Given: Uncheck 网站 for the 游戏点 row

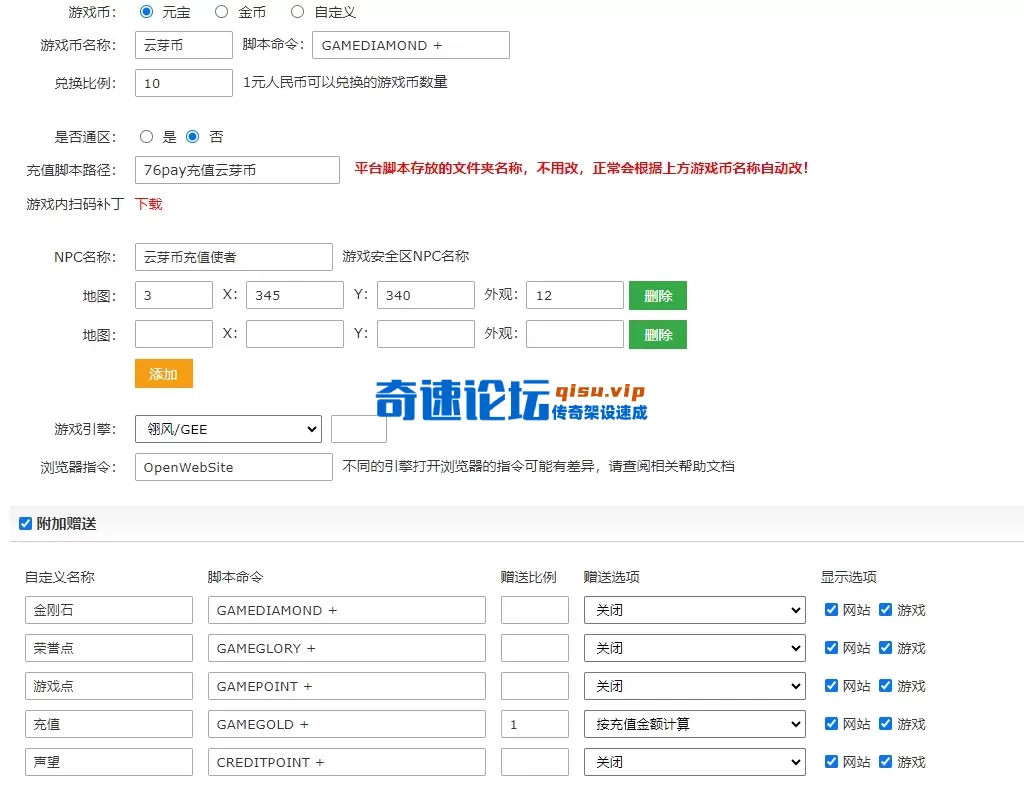Looking at the screenshot, I should pyautogui.click(x=831, y=686).
